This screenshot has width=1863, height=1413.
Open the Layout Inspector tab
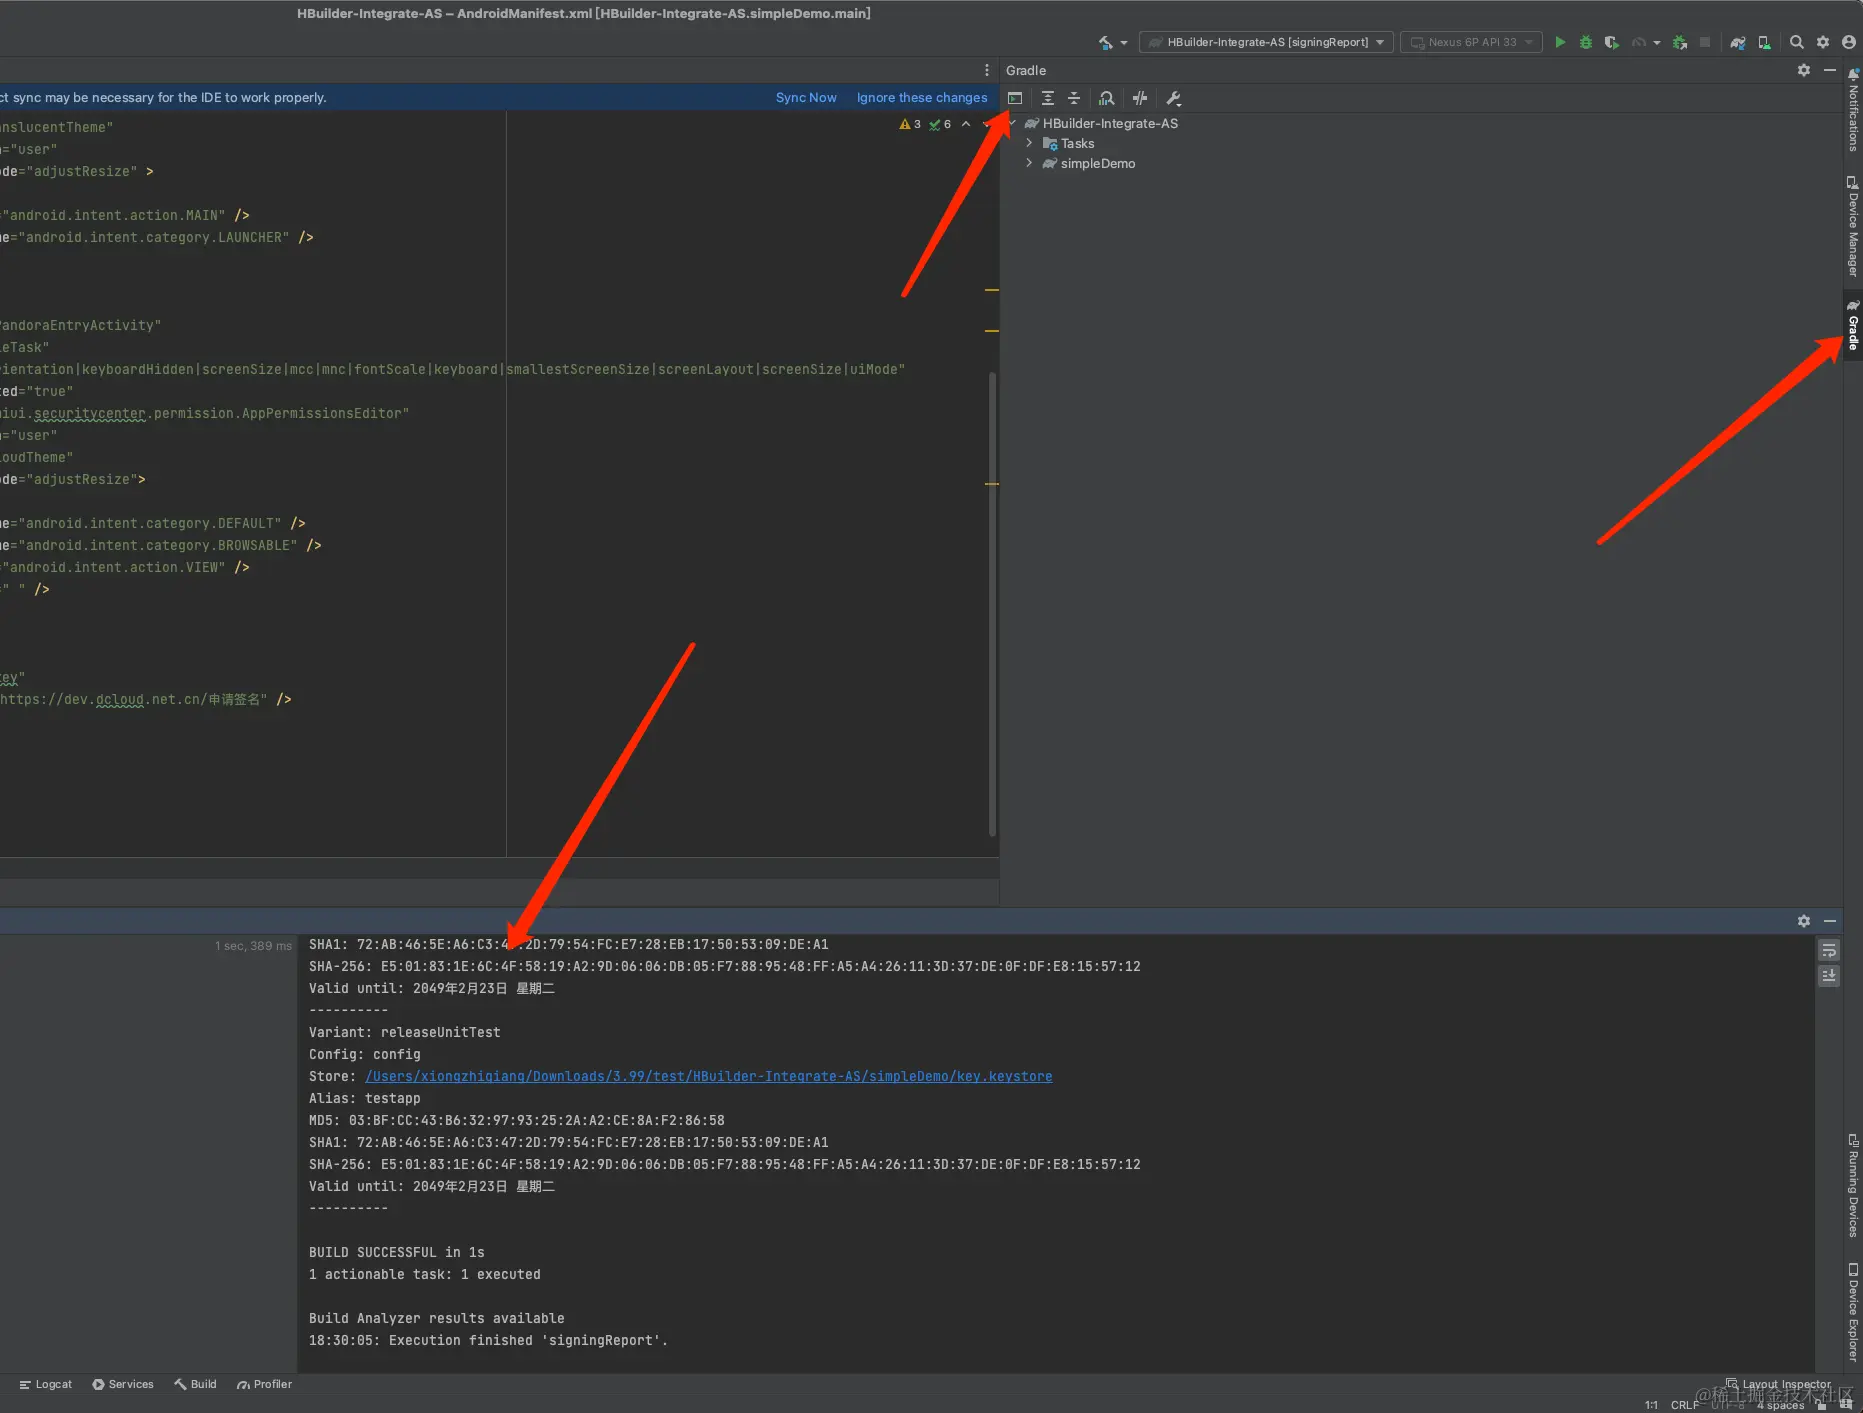(x=1779, y=1384)
